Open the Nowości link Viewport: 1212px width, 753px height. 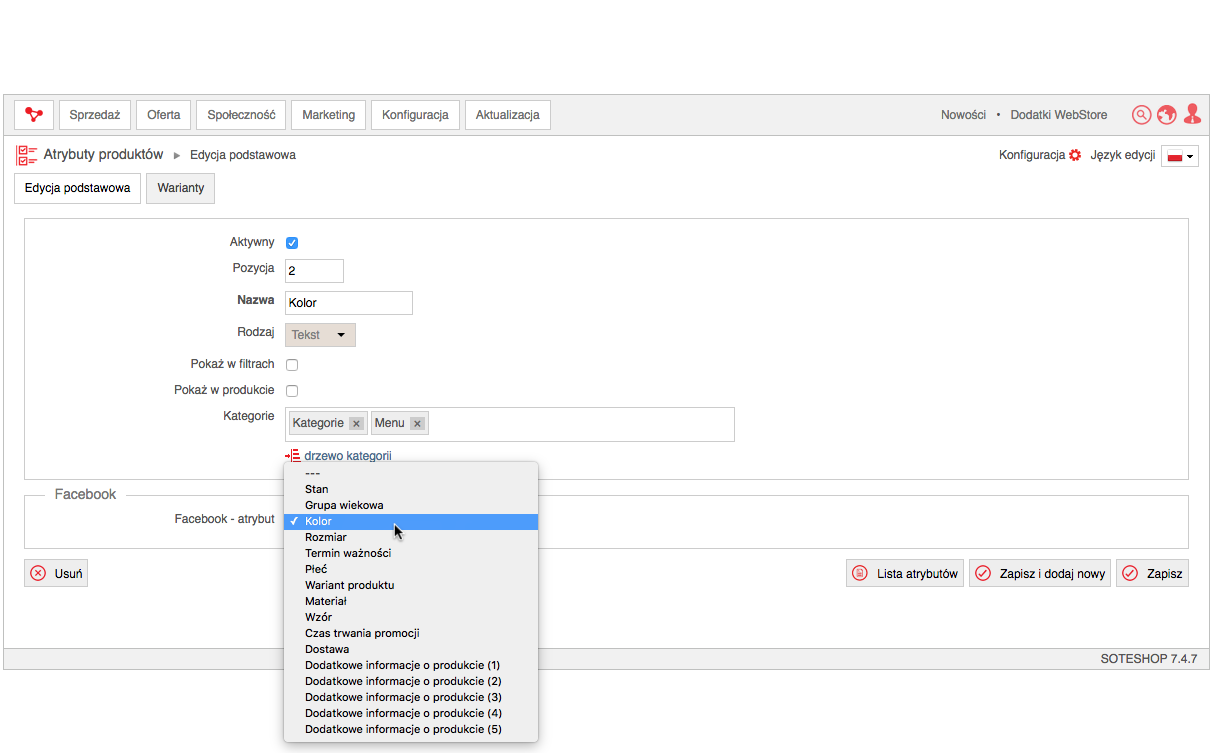point(964,115)
